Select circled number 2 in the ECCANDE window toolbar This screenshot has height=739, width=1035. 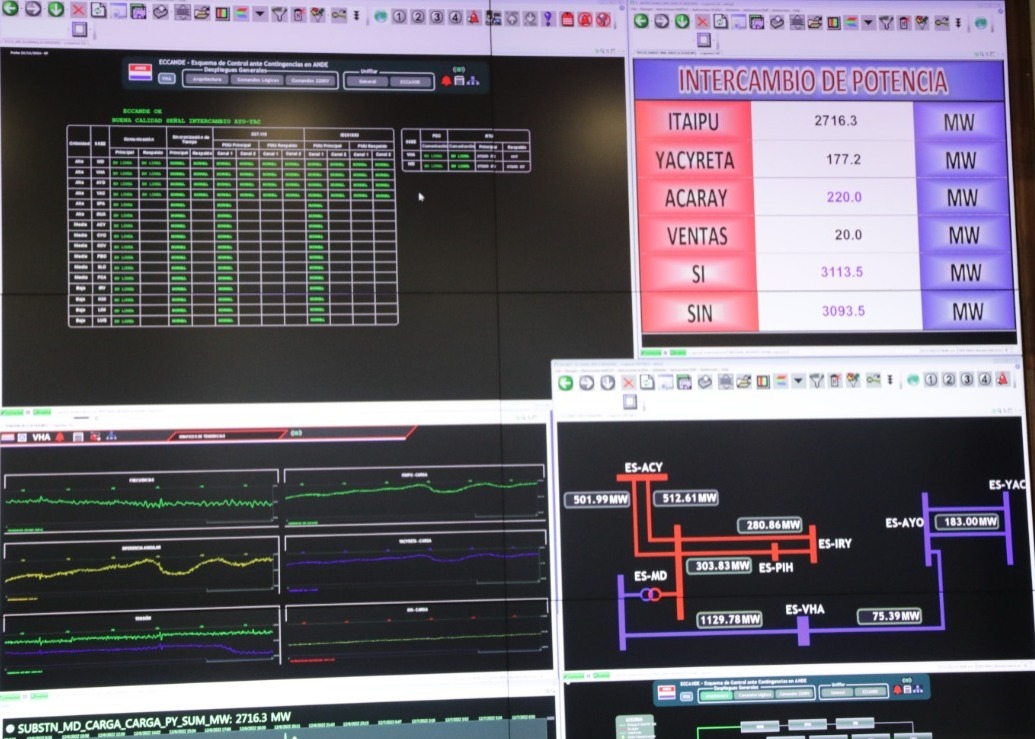(x=418, y=16)
